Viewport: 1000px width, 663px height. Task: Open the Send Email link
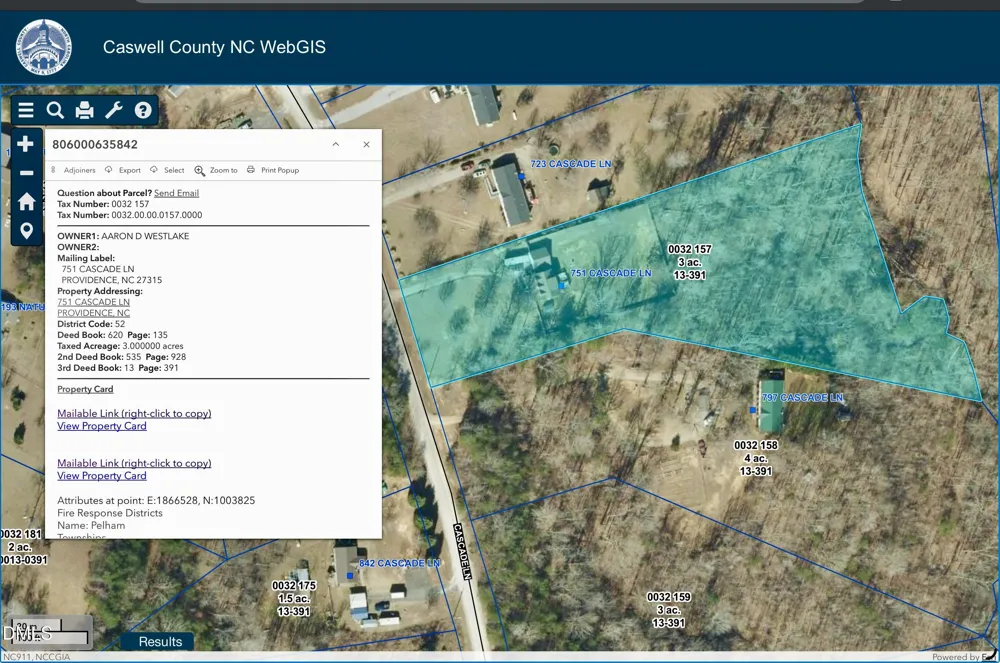[x=176, y=193]
